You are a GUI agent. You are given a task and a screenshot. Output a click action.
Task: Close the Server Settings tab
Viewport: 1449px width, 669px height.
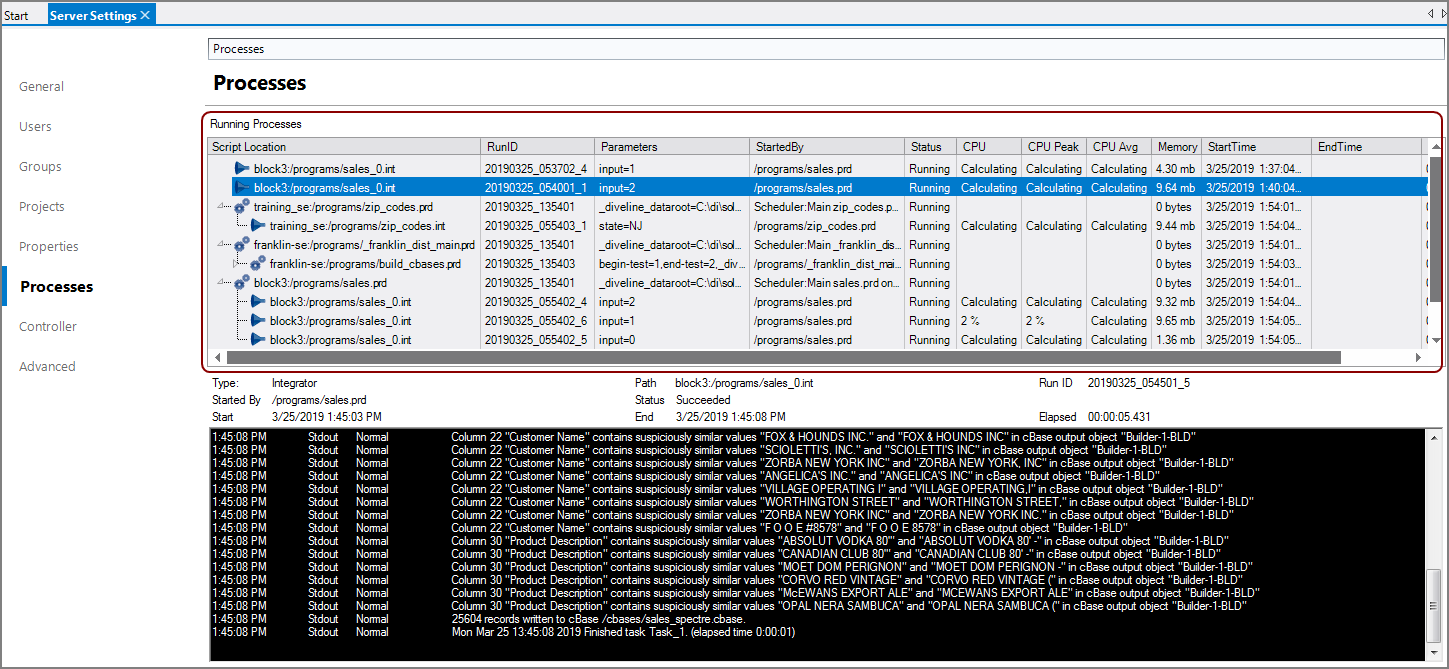click(146, 14)
